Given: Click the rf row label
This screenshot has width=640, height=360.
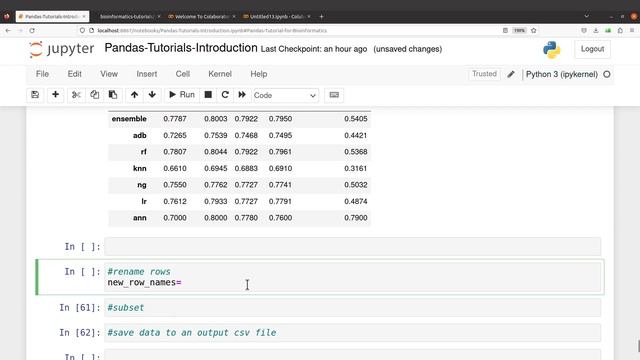Looking at the screenshot, I should [144, 152].
